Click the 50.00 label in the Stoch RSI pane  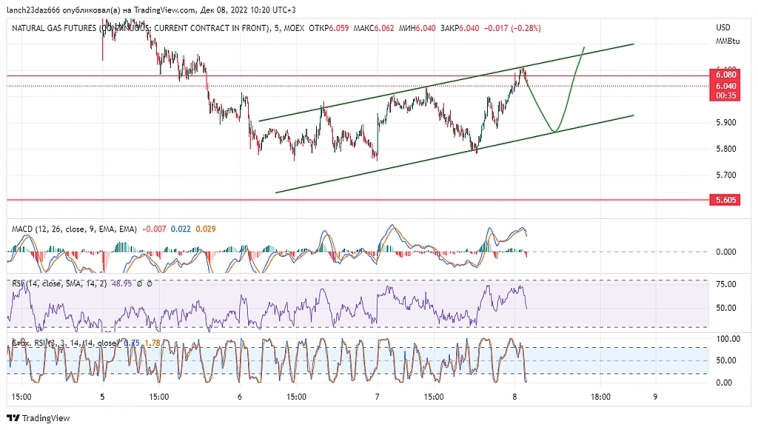point(726,360)
